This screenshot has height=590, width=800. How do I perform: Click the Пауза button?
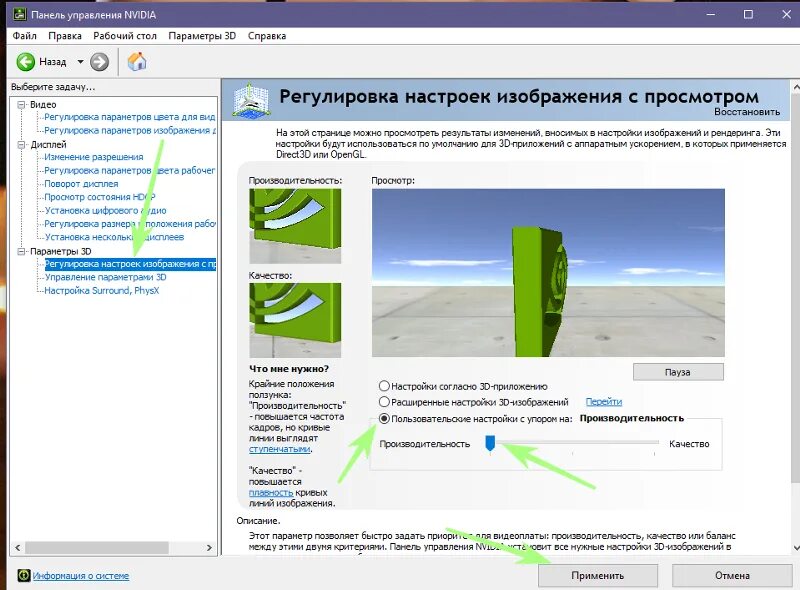tap(678, 372)
